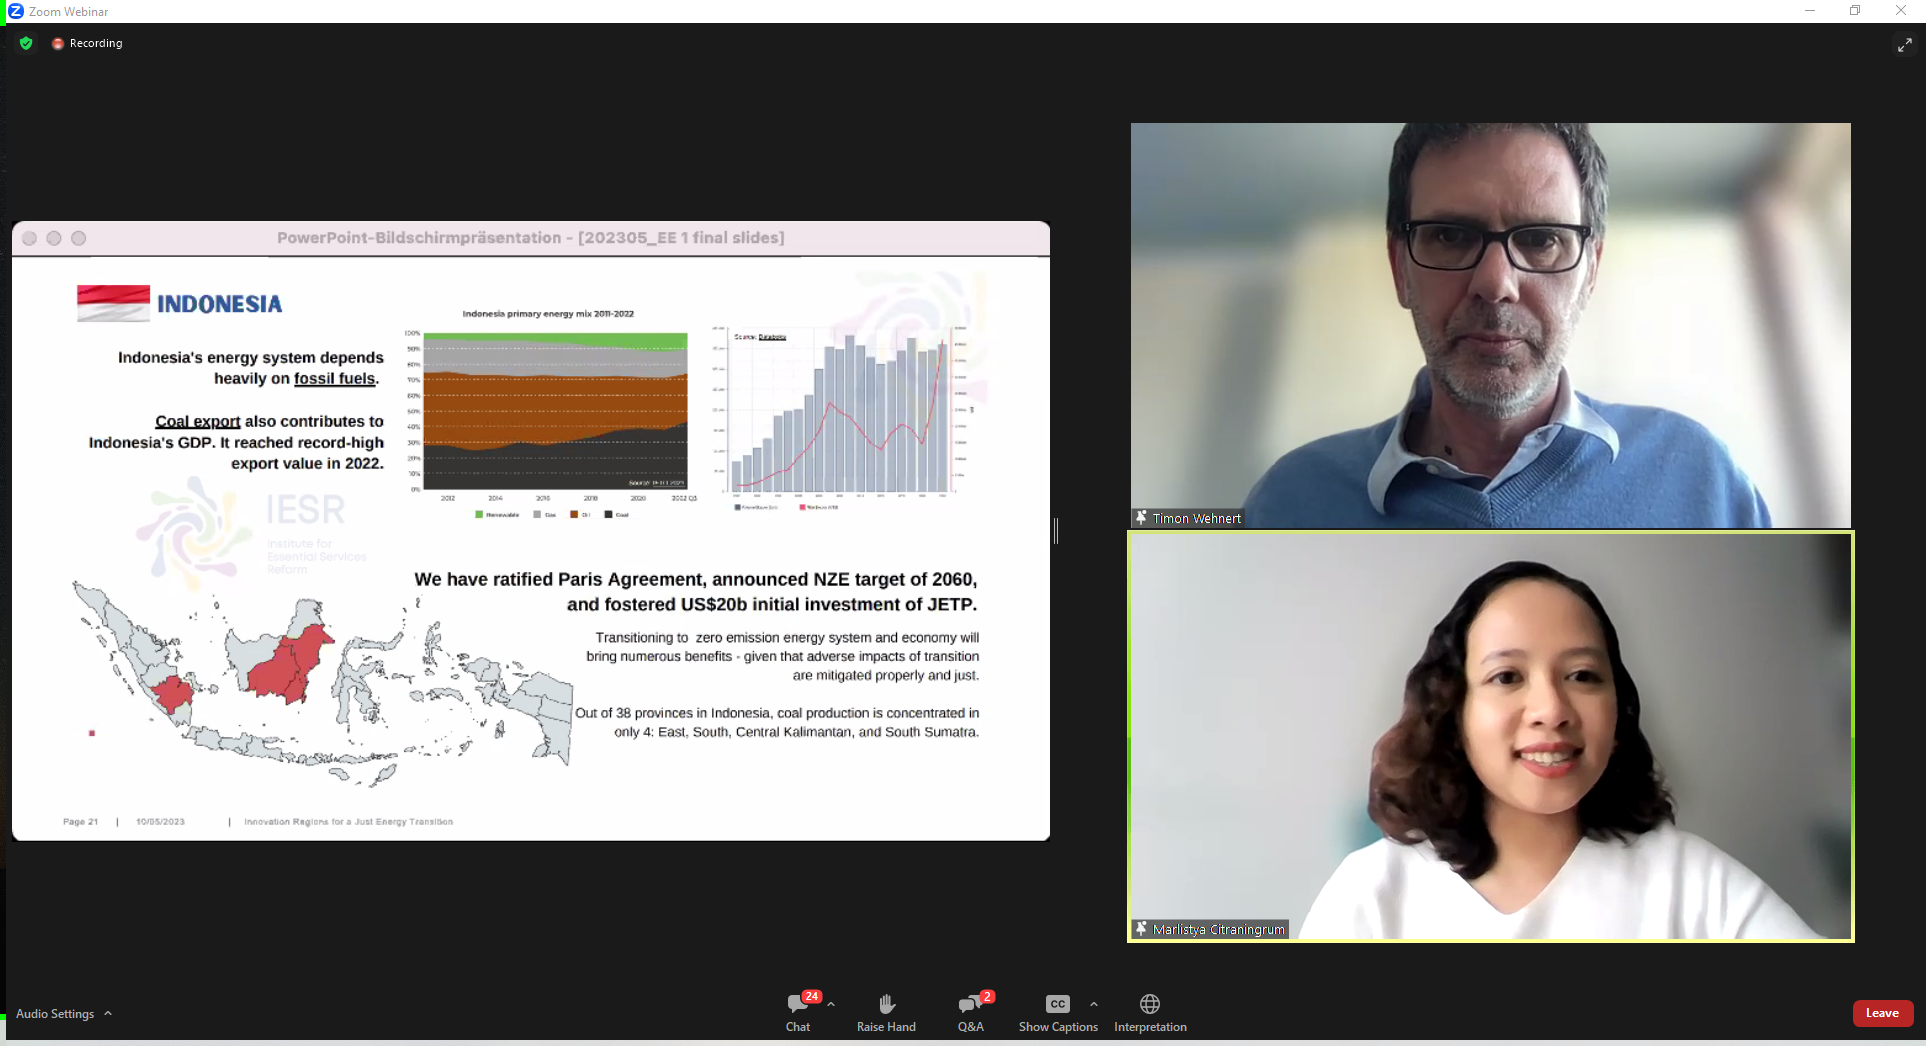This screenshot has width=1926, height=1046.
Task: Enter full screen with the expand arrows icon
Action: [x=1904, y=45]
